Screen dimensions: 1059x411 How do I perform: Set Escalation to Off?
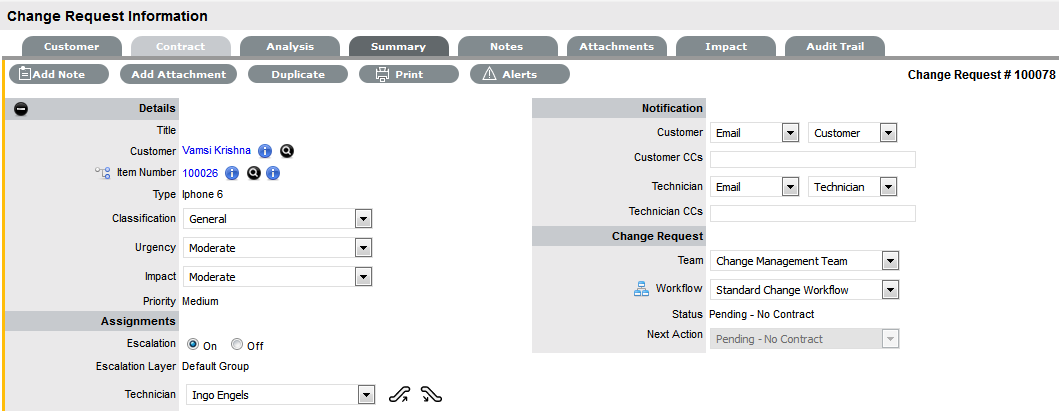click(x=237, y=345)
